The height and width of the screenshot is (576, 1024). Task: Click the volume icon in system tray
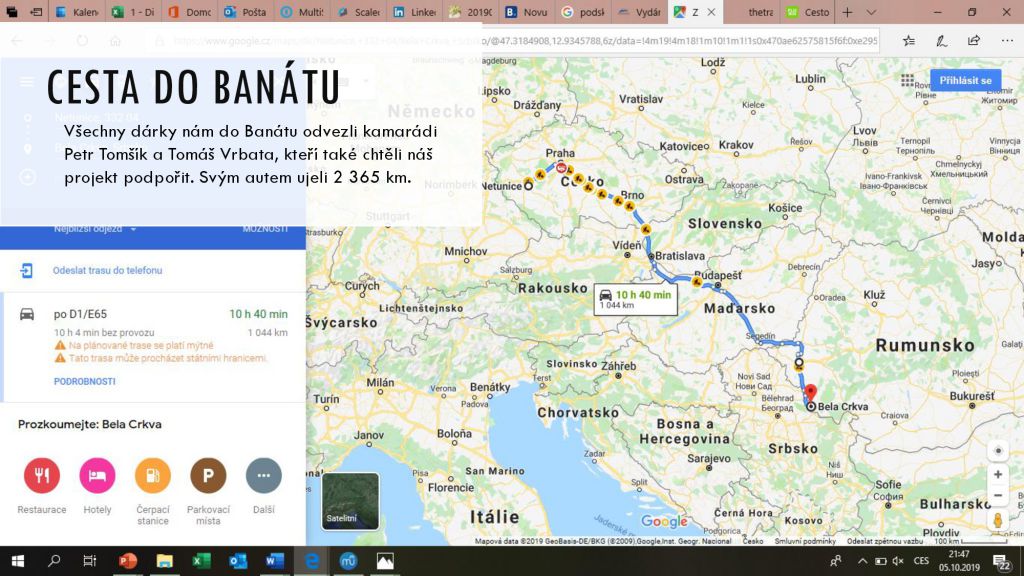899,561
